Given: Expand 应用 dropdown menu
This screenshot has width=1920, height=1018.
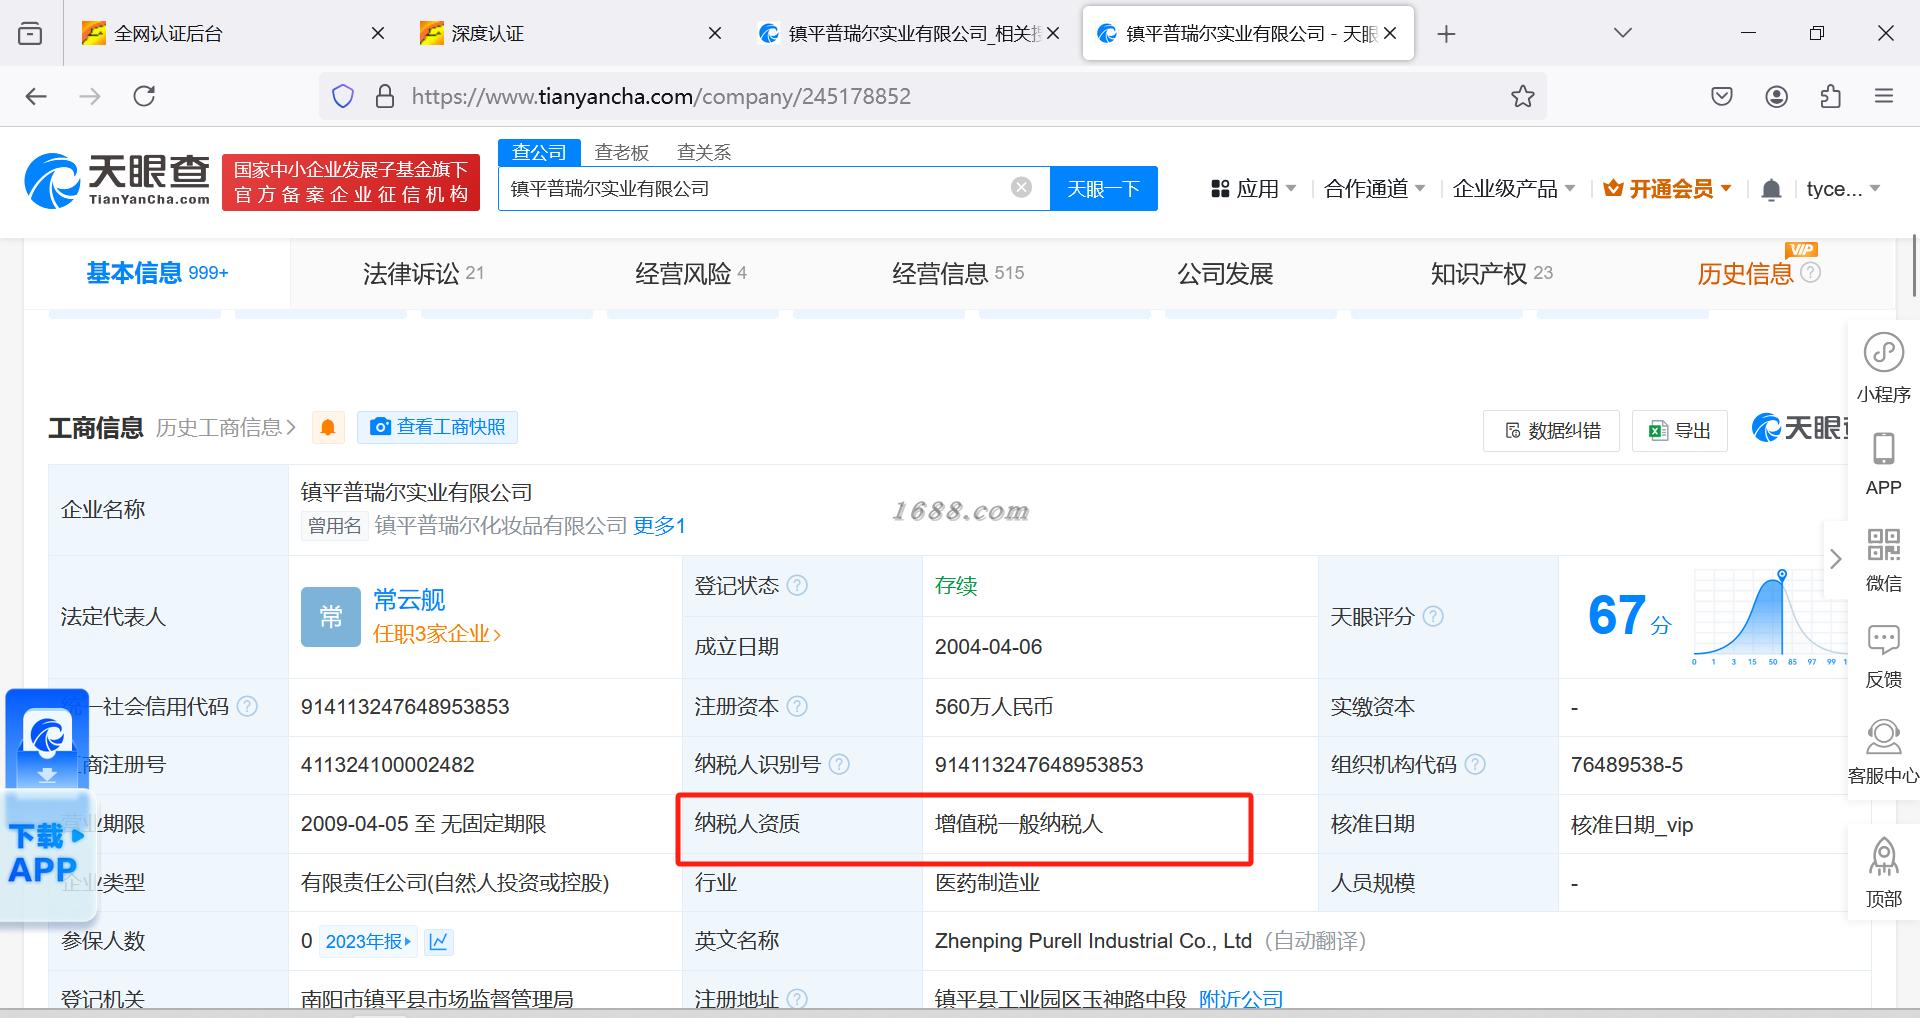Looking at the screenshot, I should click(x=1253, y=188).
